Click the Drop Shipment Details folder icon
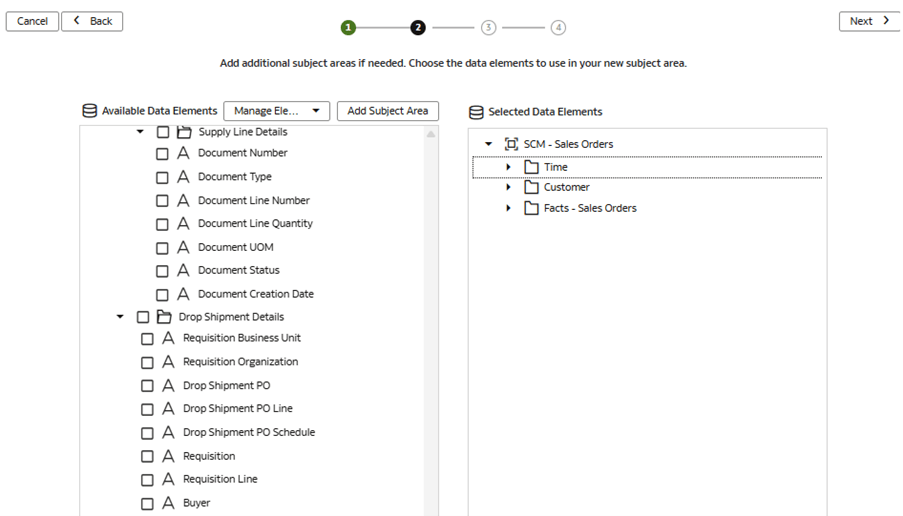The height and width of the screenshot is (516, 903). 164,317
